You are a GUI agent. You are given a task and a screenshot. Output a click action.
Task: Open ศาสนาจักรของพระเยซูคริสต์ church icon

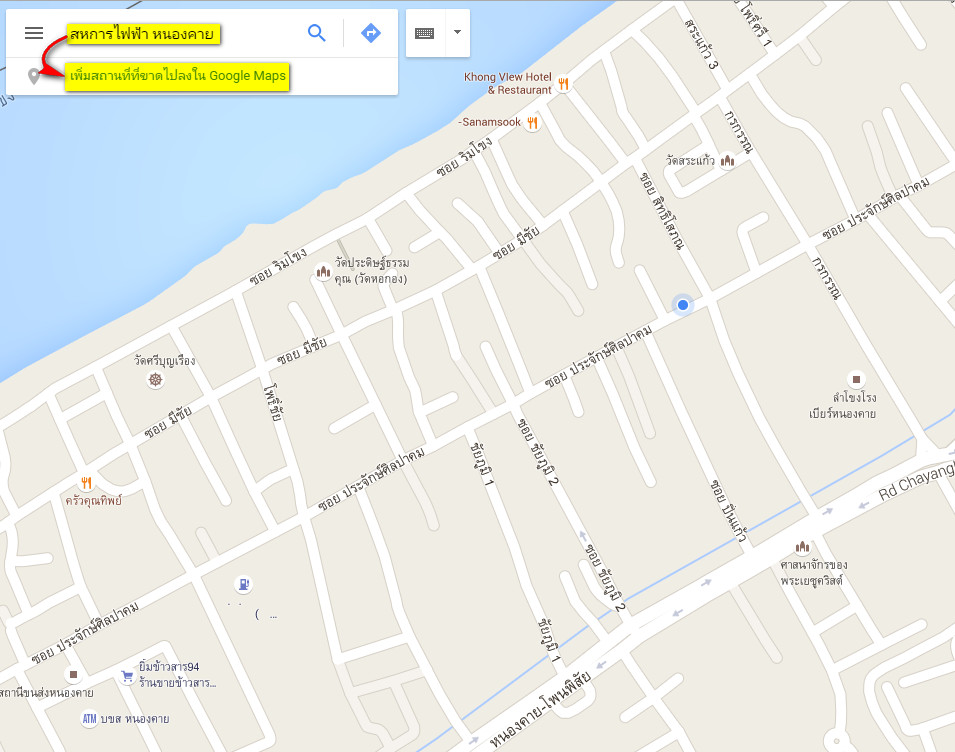(802, 546)
